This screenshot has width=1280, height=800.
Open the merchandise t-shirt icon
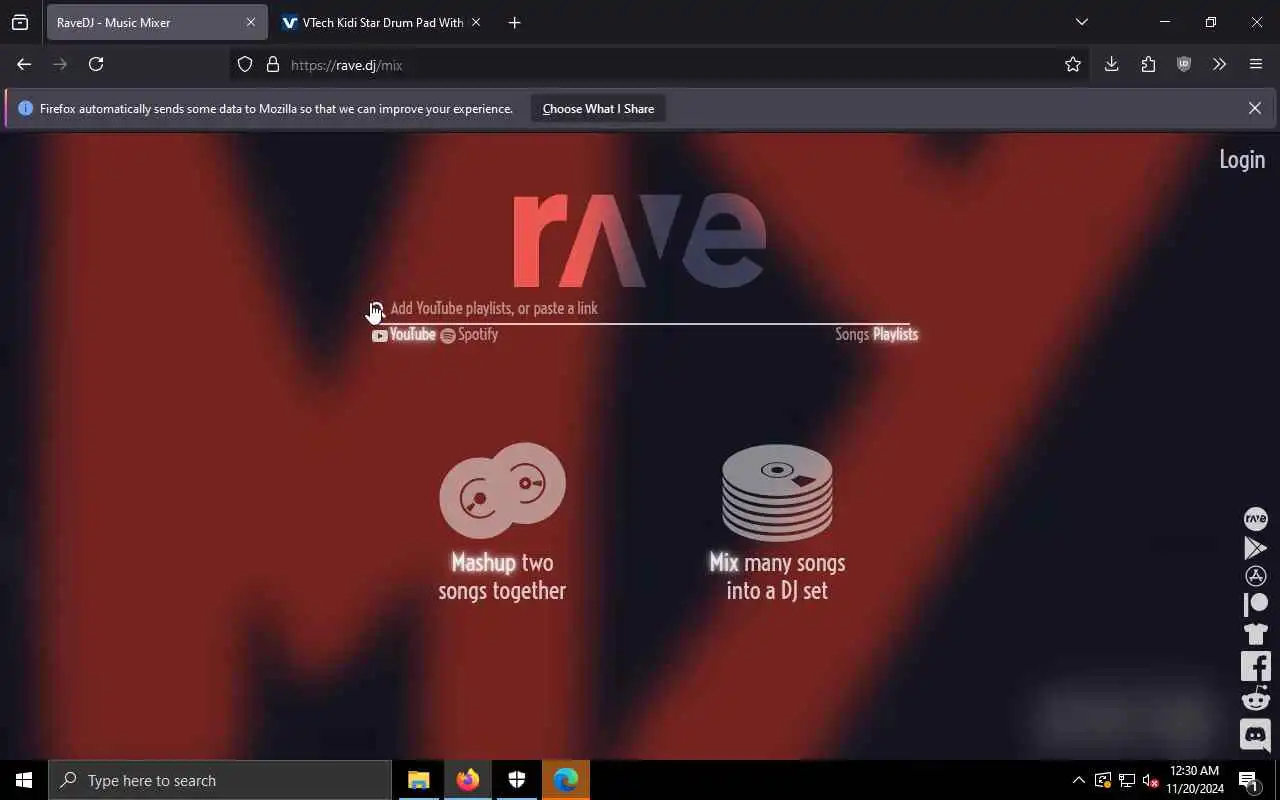(1255, 633)
